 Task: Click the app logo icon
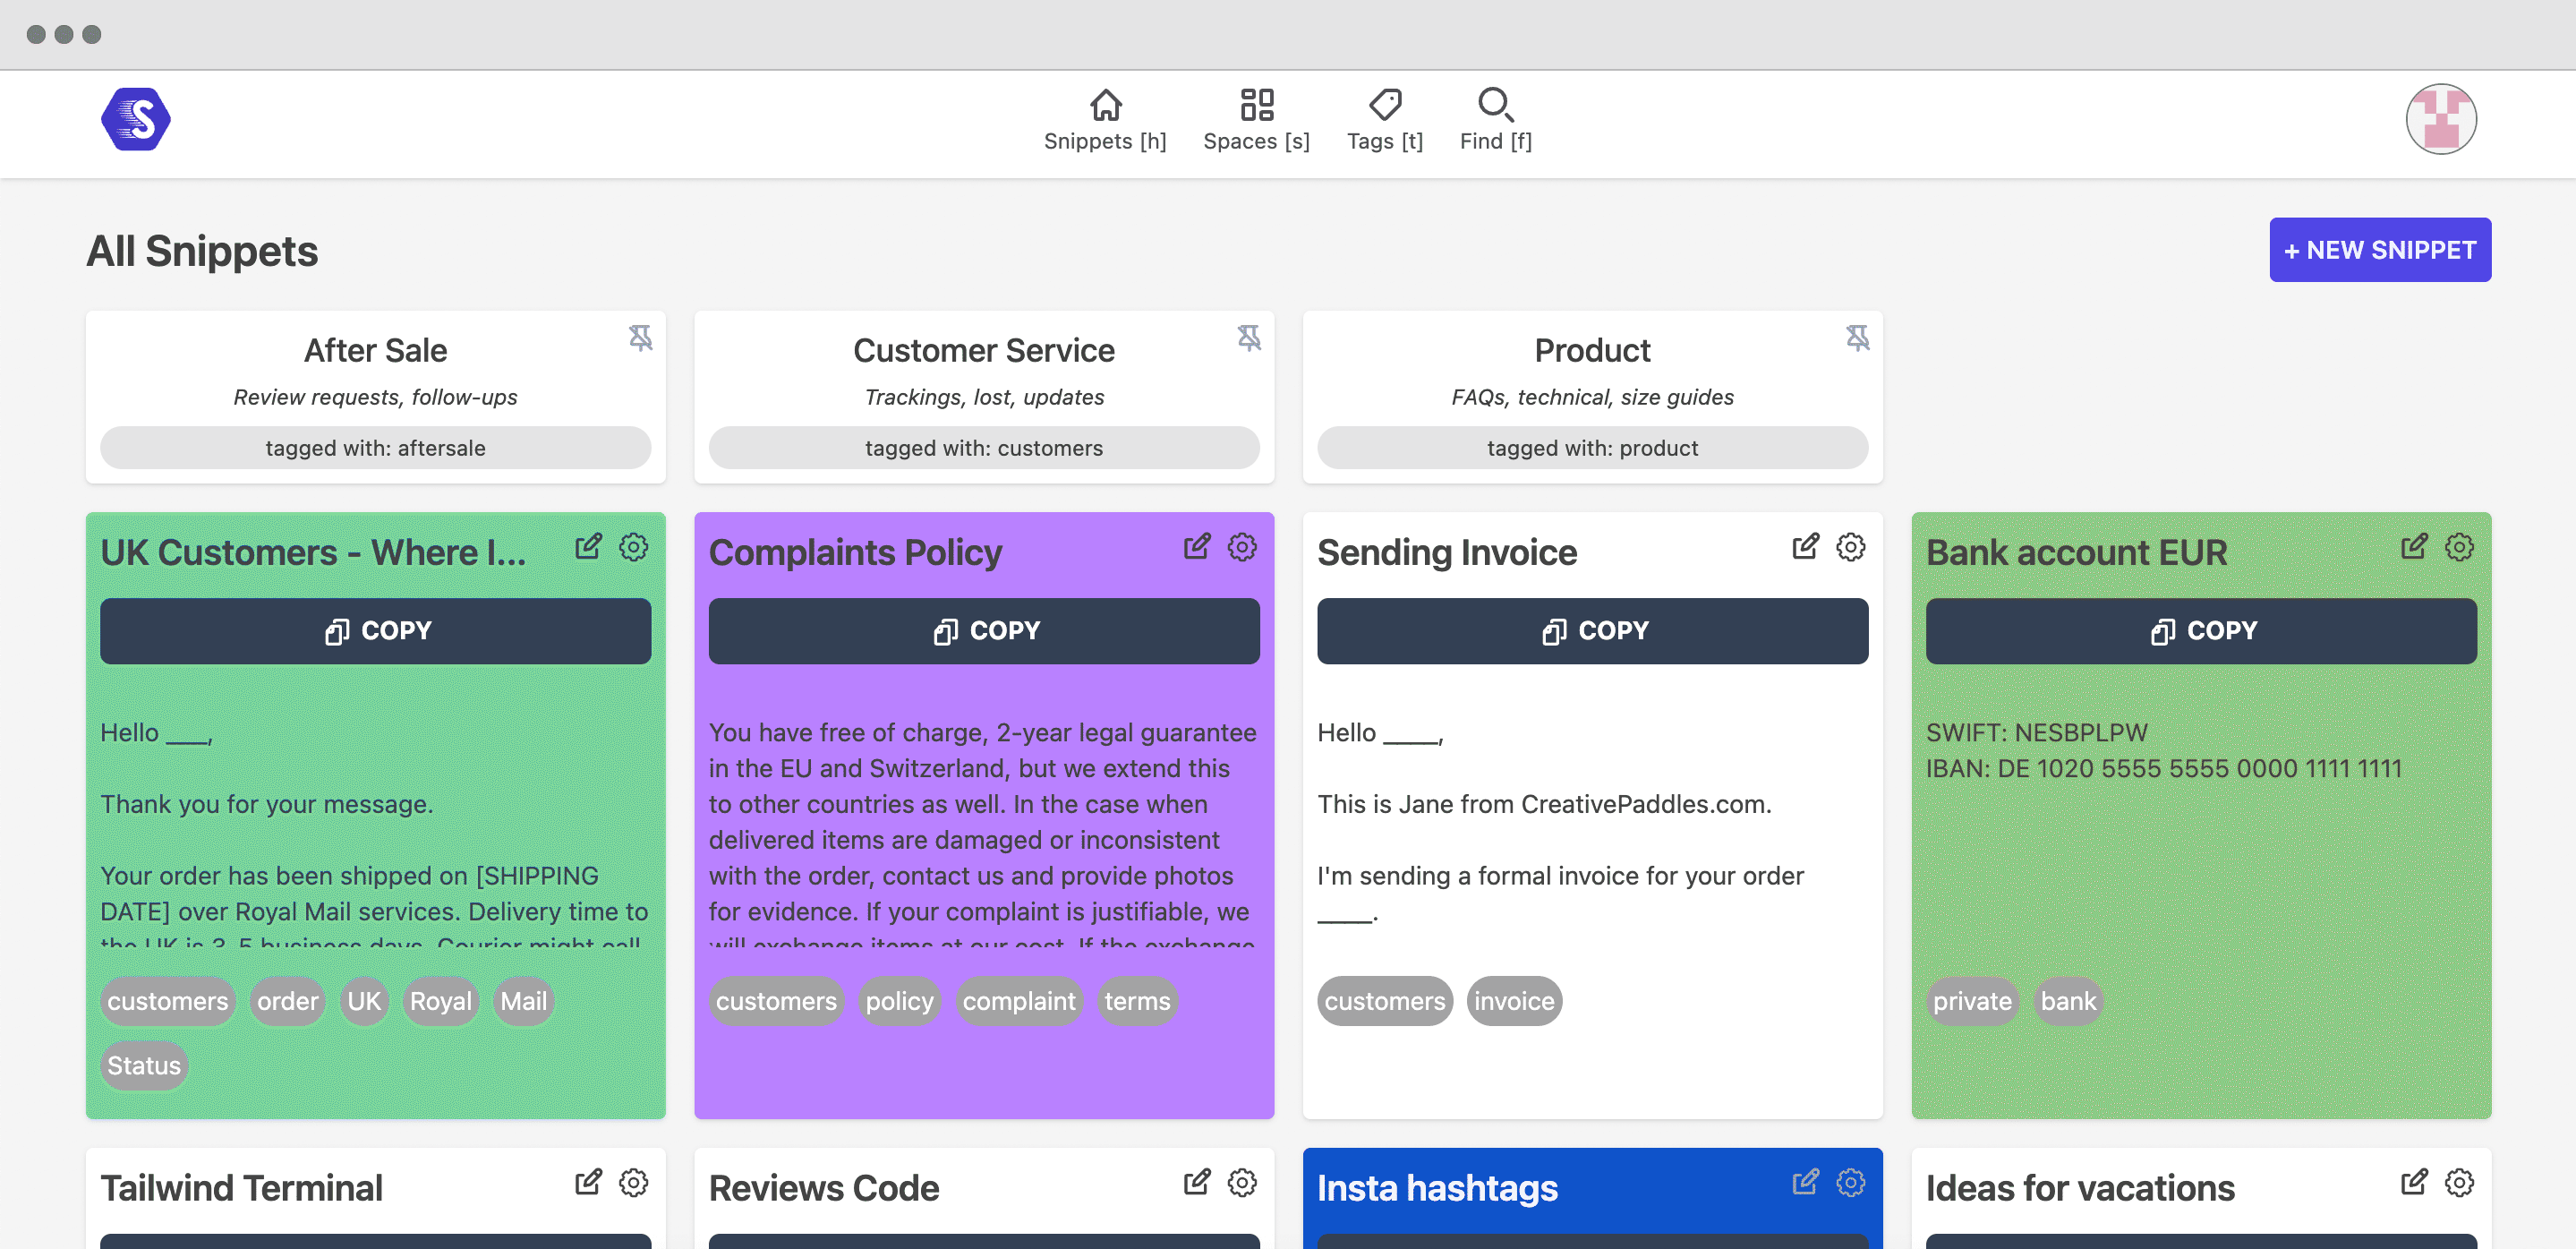(x=135, y=119)
